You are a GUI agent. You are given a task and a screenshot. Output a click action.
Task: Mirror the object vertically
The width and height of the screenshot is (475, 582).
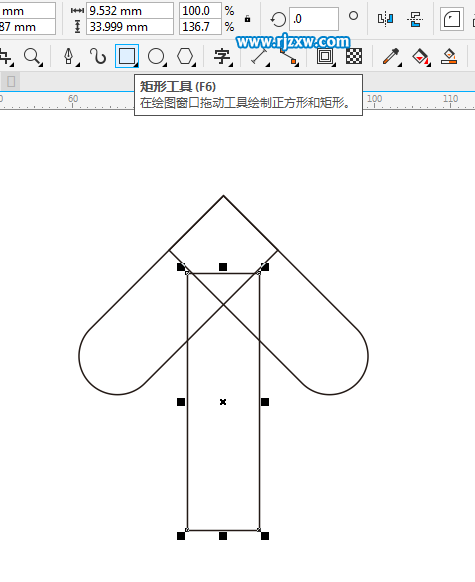(x=415, y=19)
